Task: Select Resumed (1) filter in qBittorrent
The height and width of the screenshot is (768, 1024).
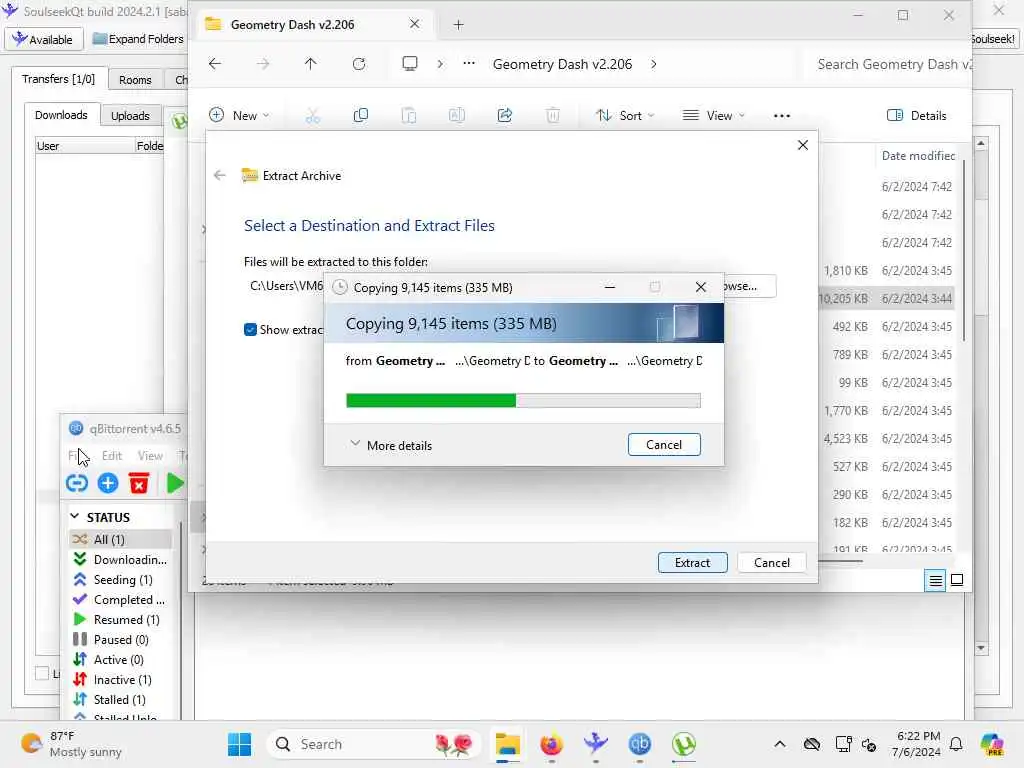Action: (x=120, y=620)
